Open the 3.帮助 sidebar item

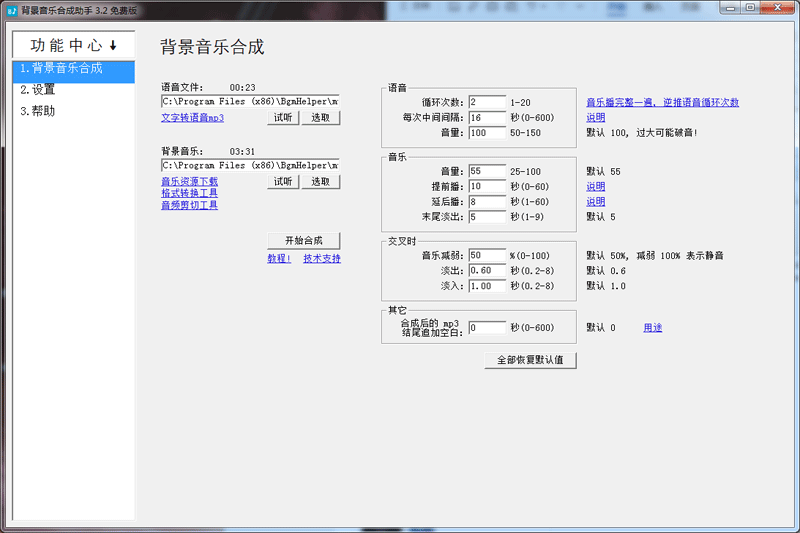[38, 111]
